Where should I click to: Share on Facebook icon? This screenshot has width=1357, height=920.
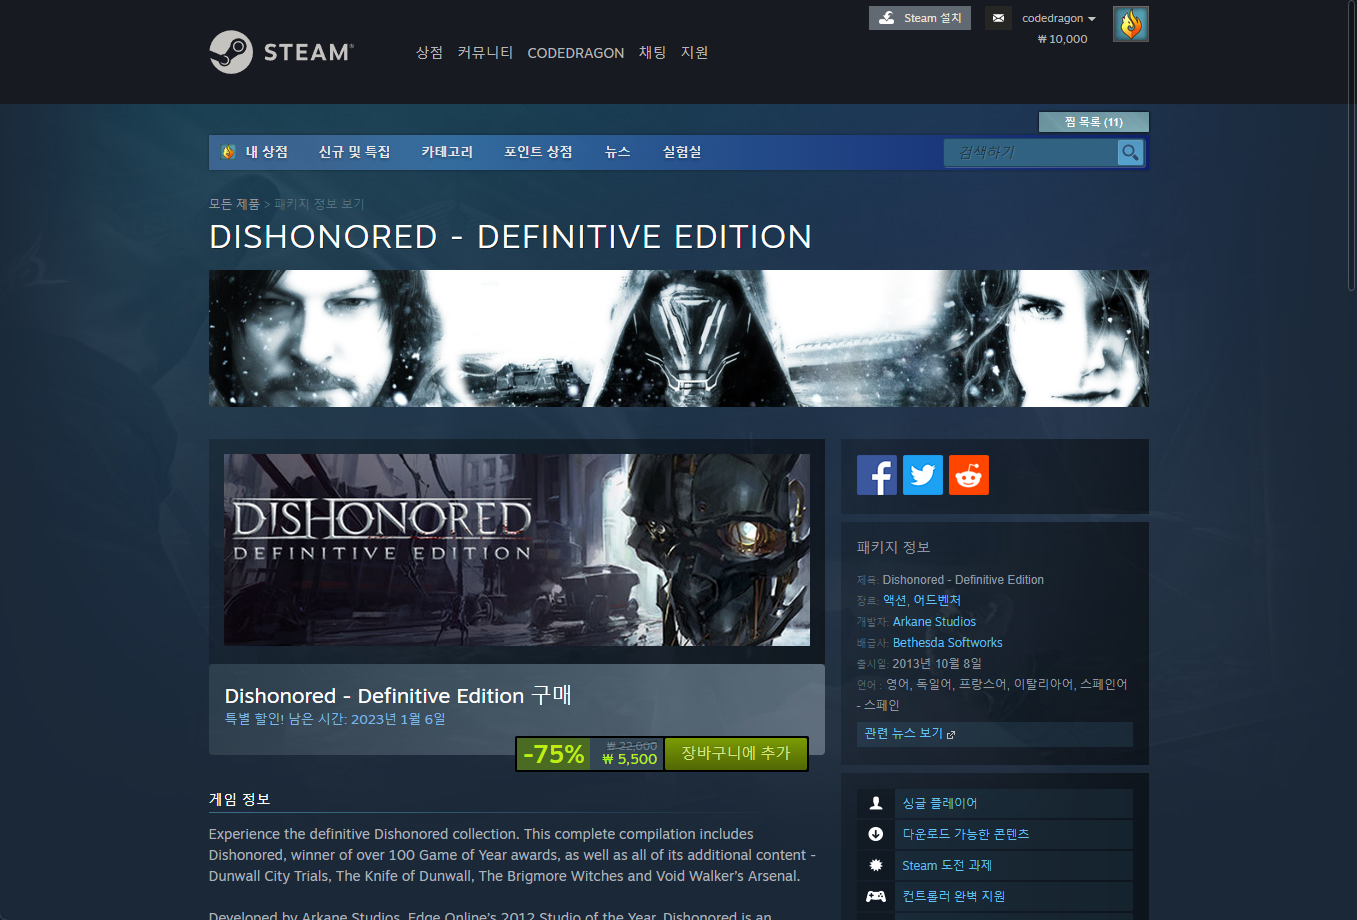click(877, 475)
